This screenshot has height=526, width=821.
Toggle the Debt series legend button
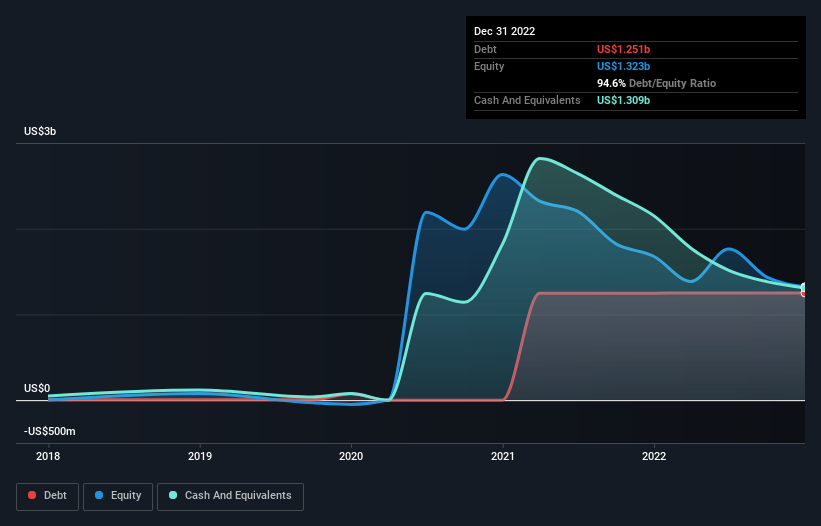48,496
